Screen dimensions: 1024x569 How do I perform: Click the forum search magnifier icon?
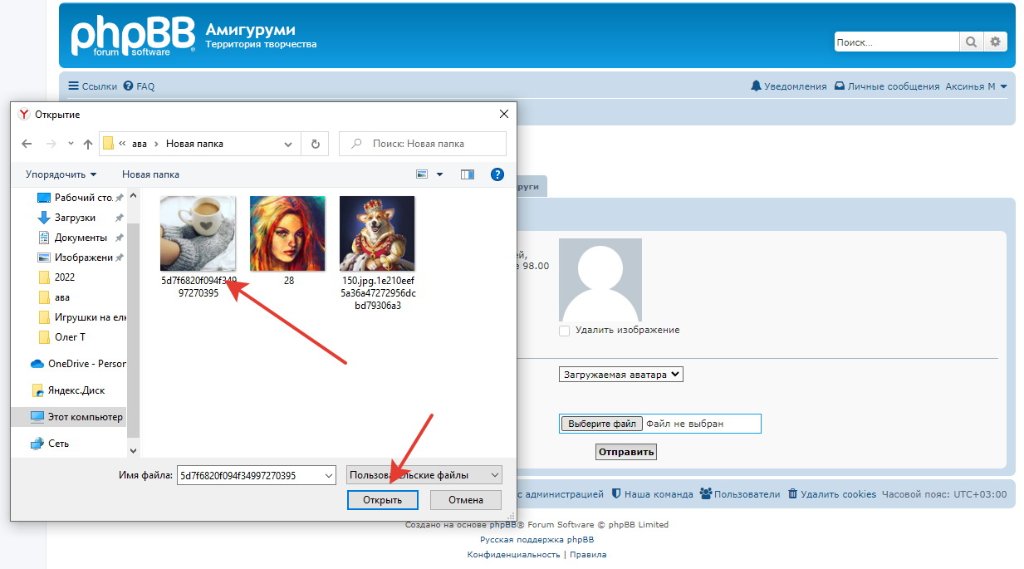click(971, 42)
